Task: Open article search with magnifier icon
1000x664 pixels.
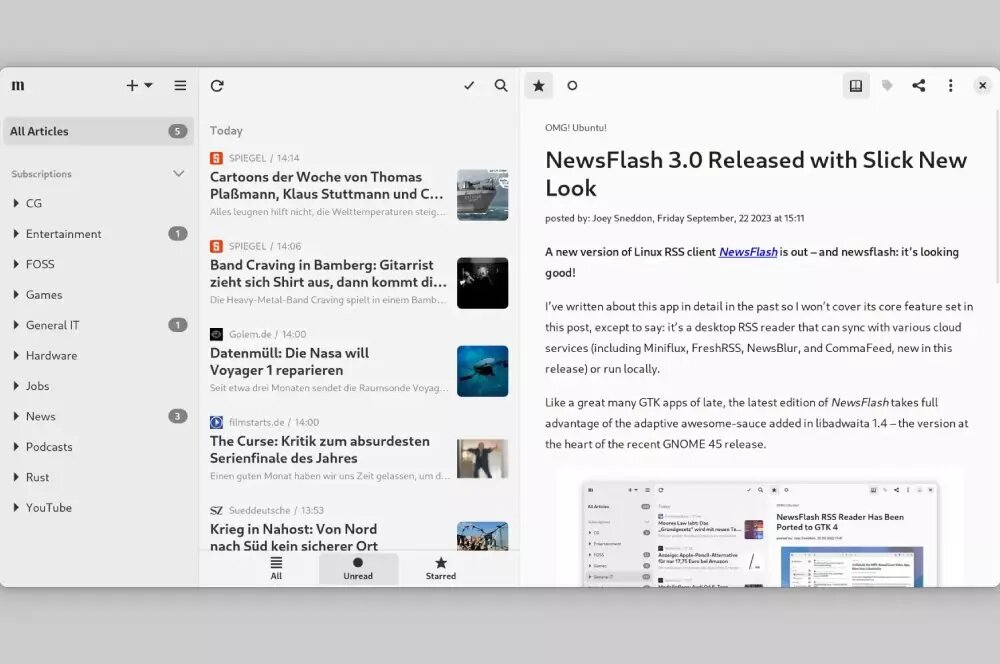Action: click(501, 85)
